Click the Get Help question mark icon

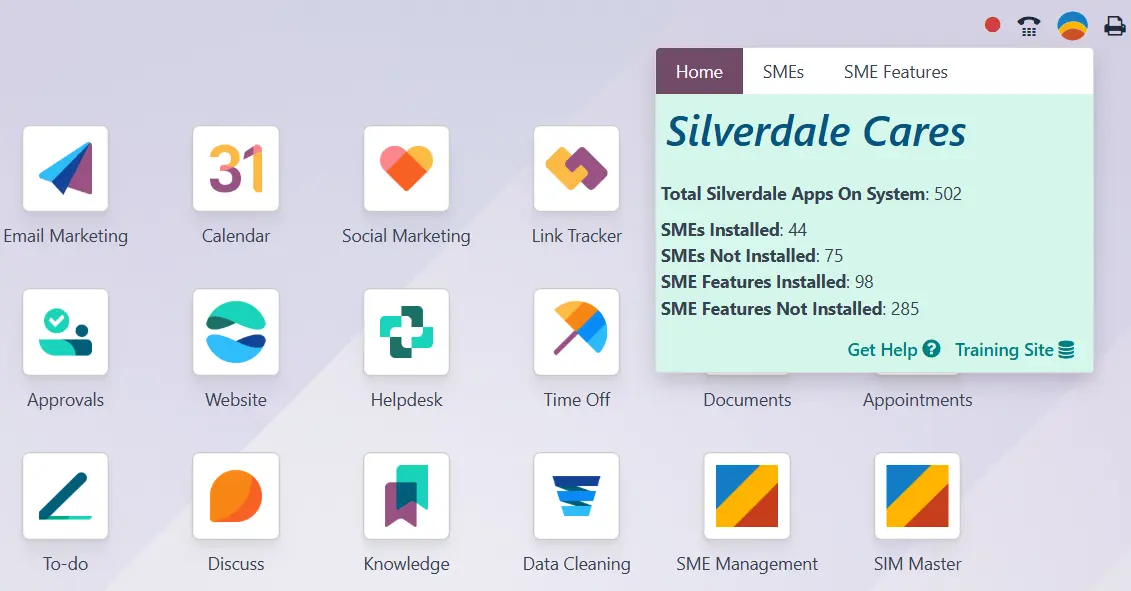tap(931, 349)
